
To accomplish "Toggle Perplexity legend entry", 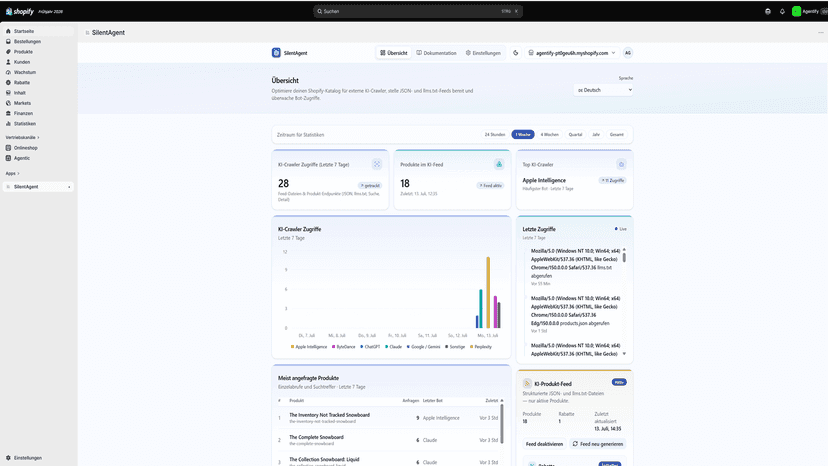I will (481, 347).
